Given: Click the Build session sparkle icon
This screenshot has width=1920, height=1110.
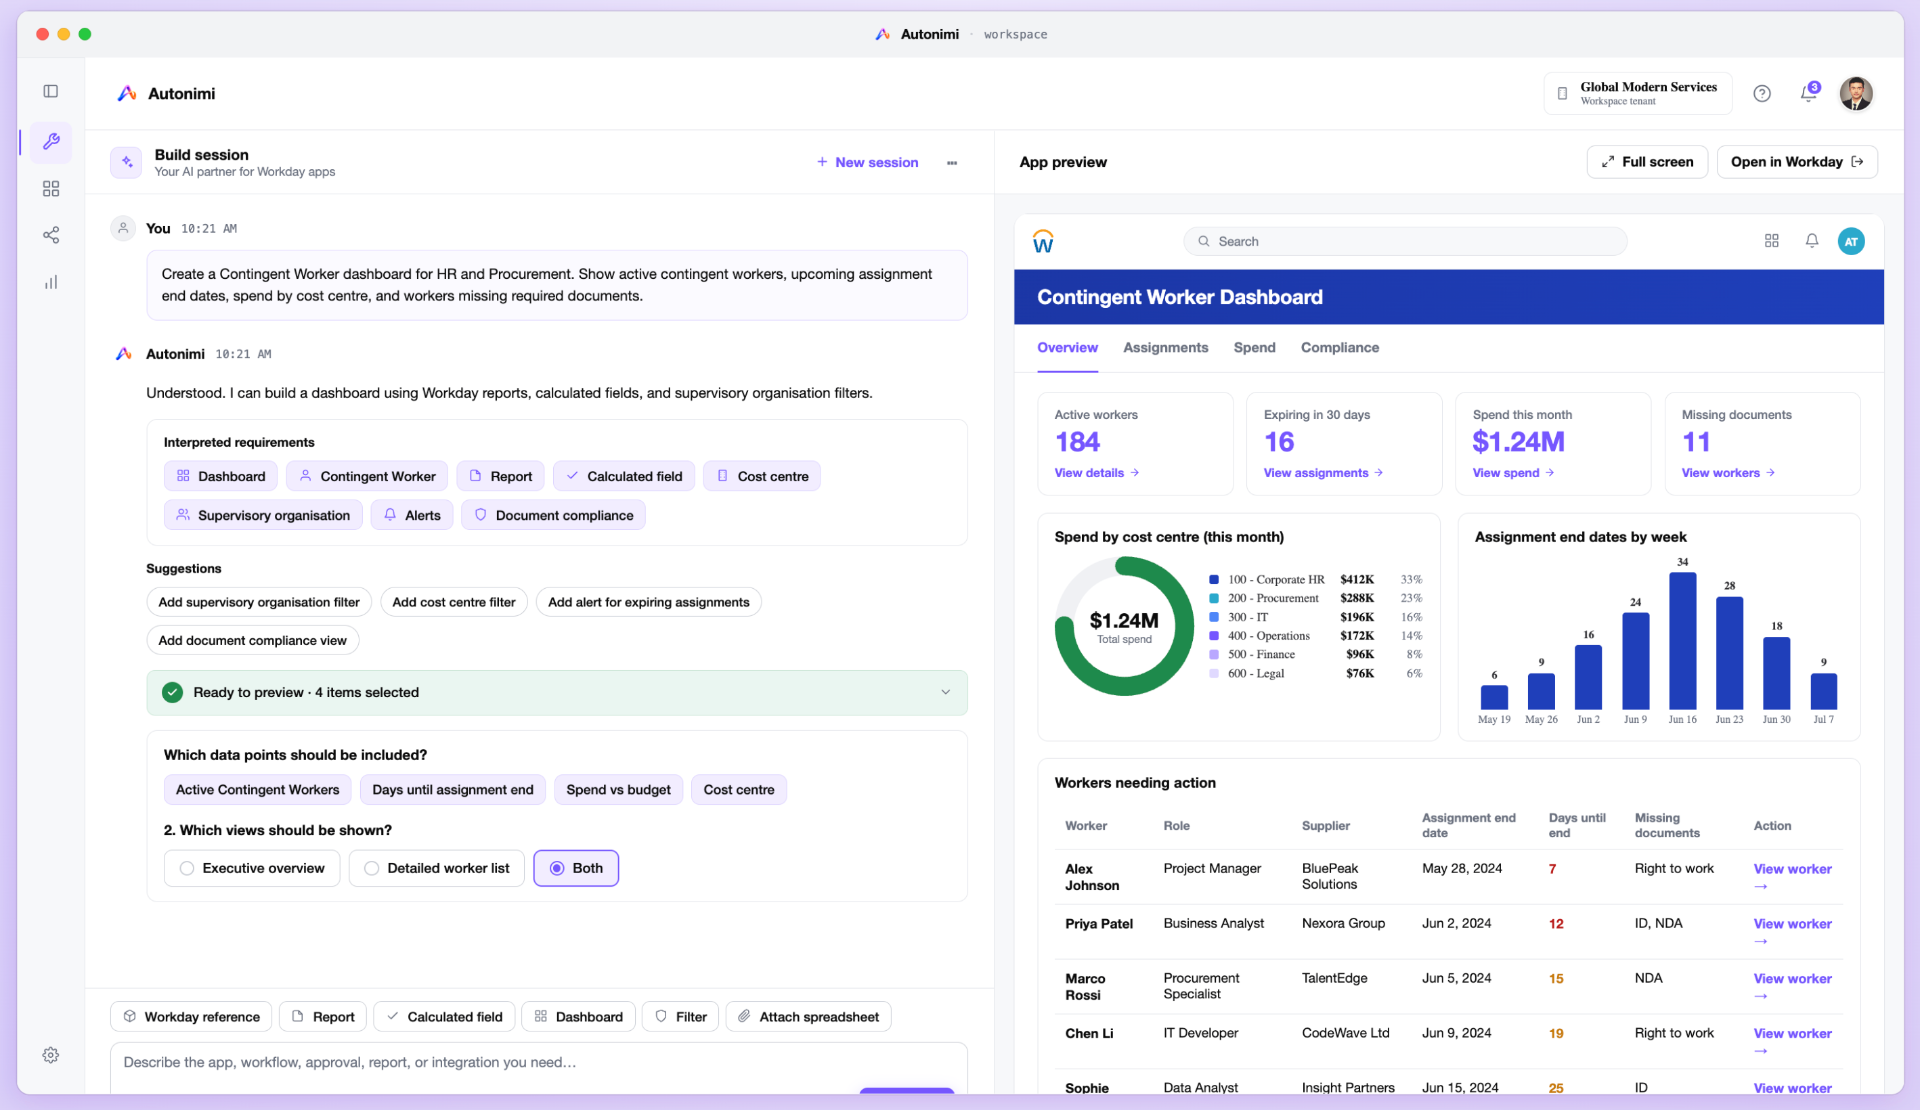Looking at the screenshot, I should (126, 162).
